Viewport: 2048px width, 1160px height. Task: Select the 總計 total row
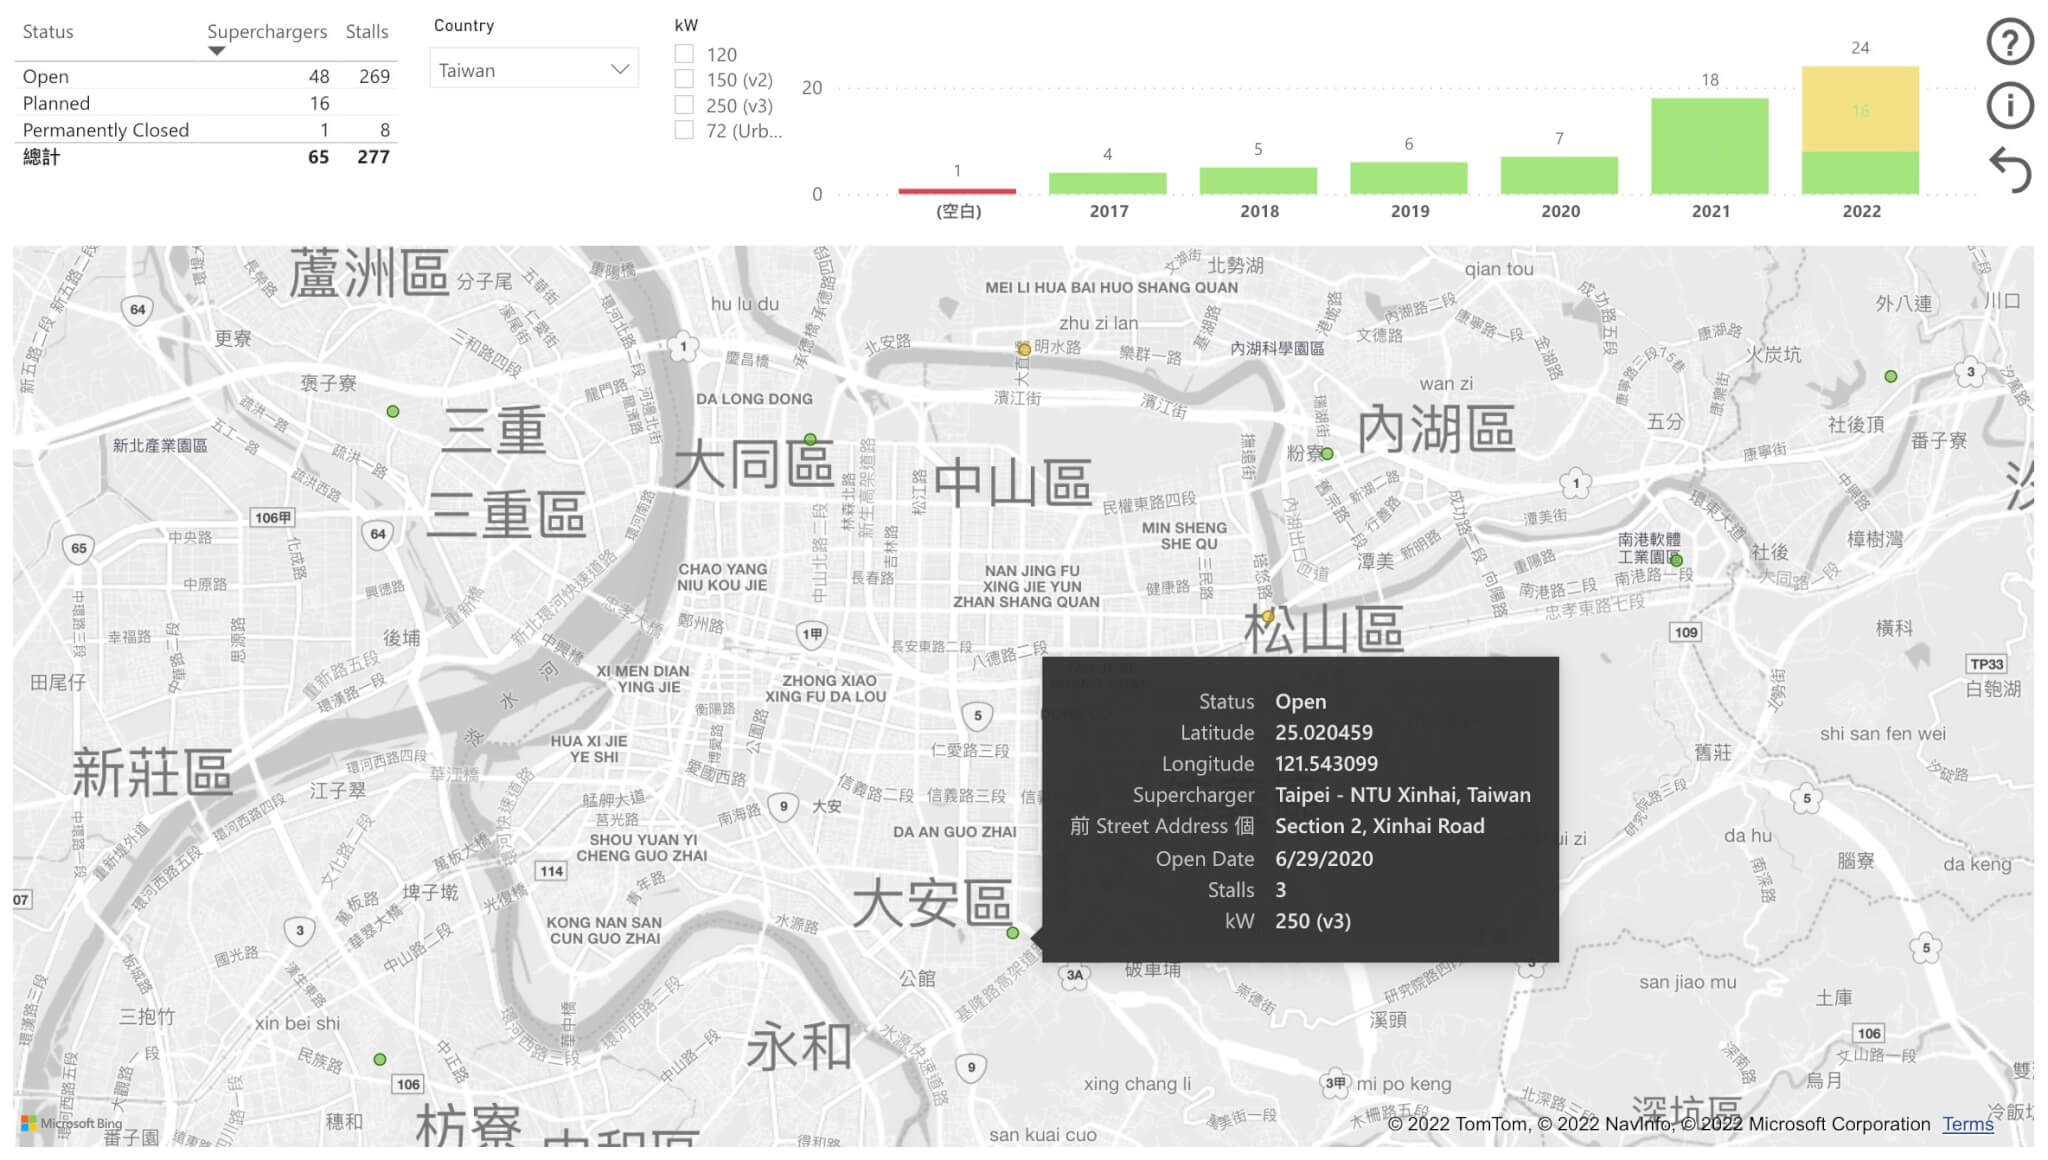(206, 156)
